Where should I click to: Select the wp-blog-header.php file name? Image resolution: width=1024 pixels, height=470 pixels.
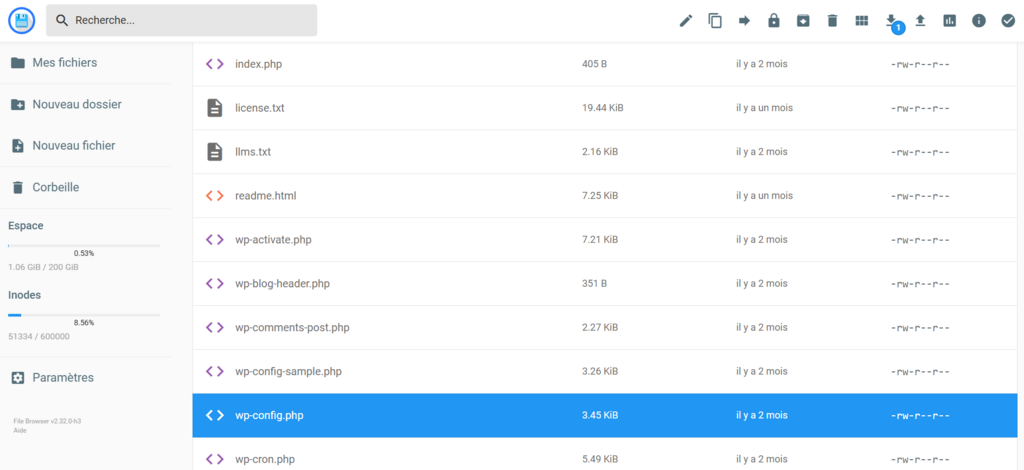pyautogui.click(x=282, y=283)
